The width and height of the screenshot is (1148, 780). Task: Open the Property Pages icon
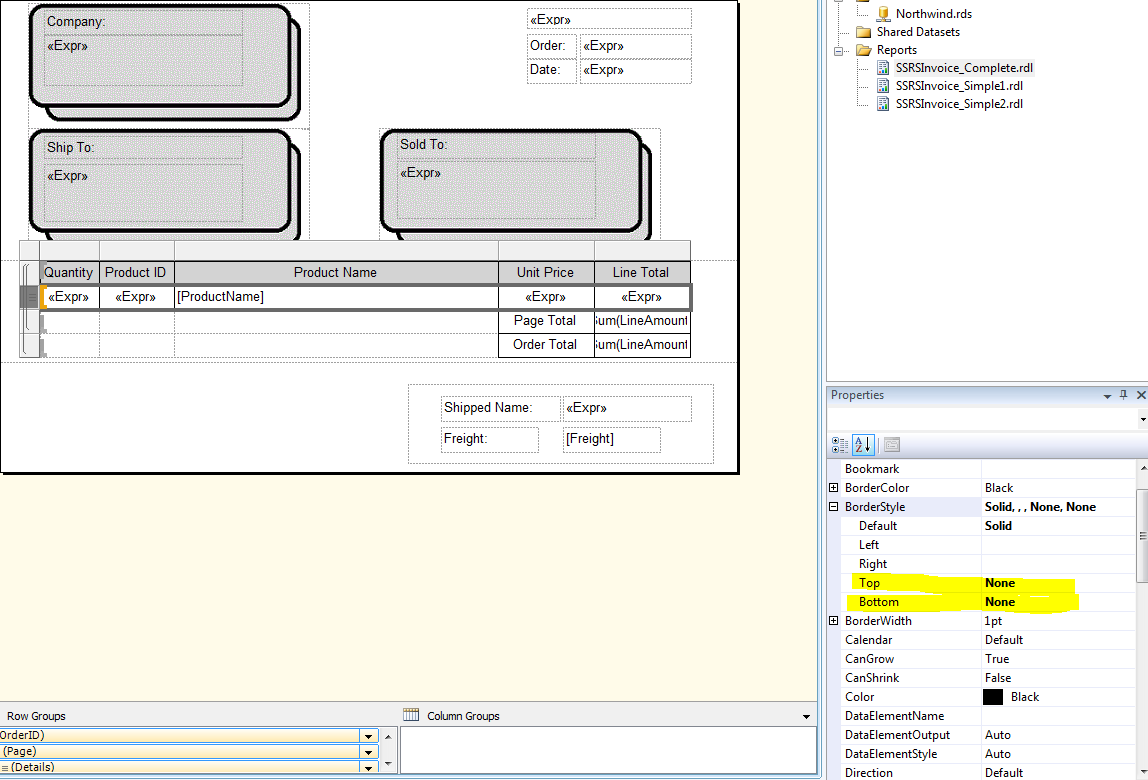pyautogui.click(x=889, y=445)
